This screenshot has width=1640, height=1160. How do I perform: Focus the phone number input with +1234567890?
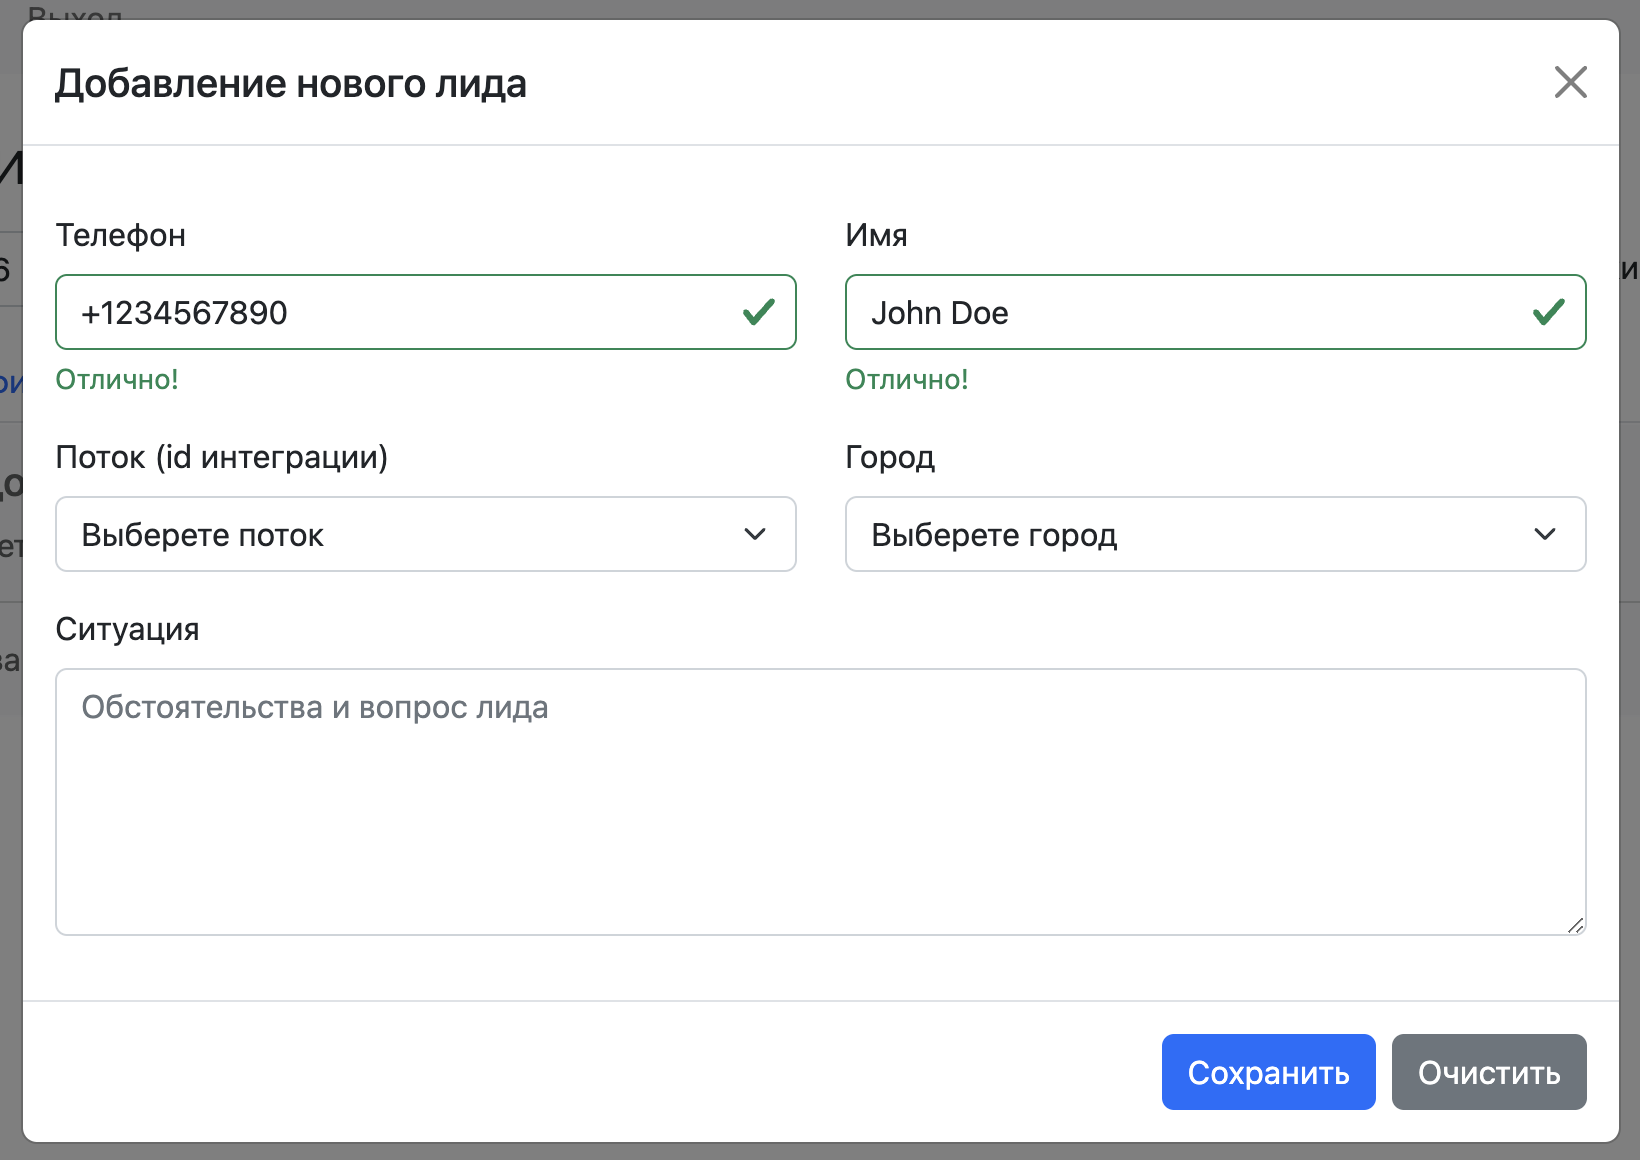(x=400, y=312)
